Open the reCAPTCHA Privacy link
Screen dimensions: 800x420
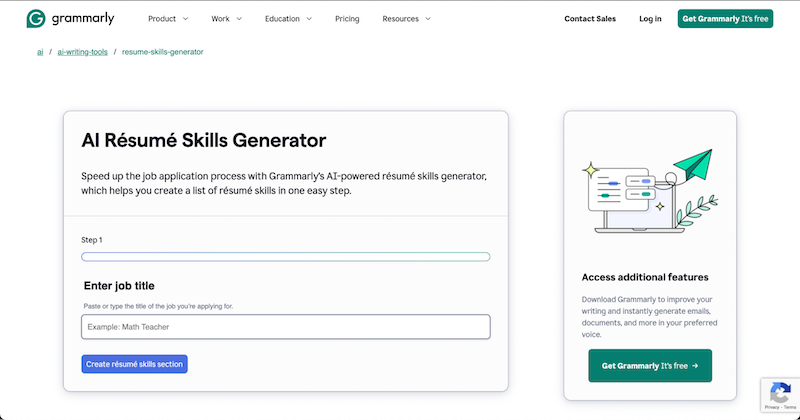click(x=771, y=407)
